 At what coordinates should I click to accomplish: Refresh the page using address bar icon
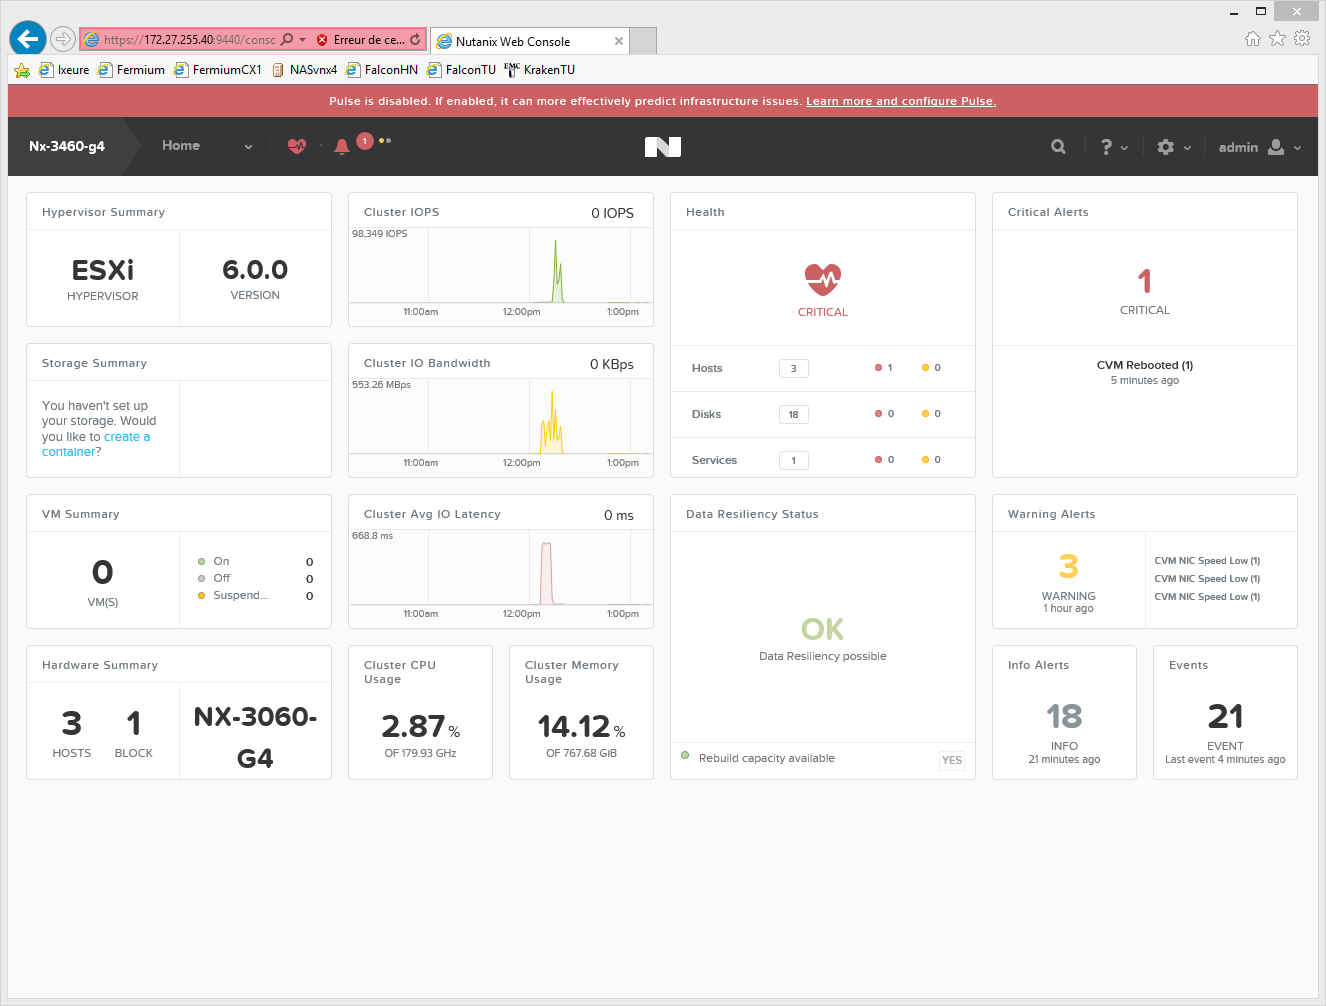[x=415, y=40]
